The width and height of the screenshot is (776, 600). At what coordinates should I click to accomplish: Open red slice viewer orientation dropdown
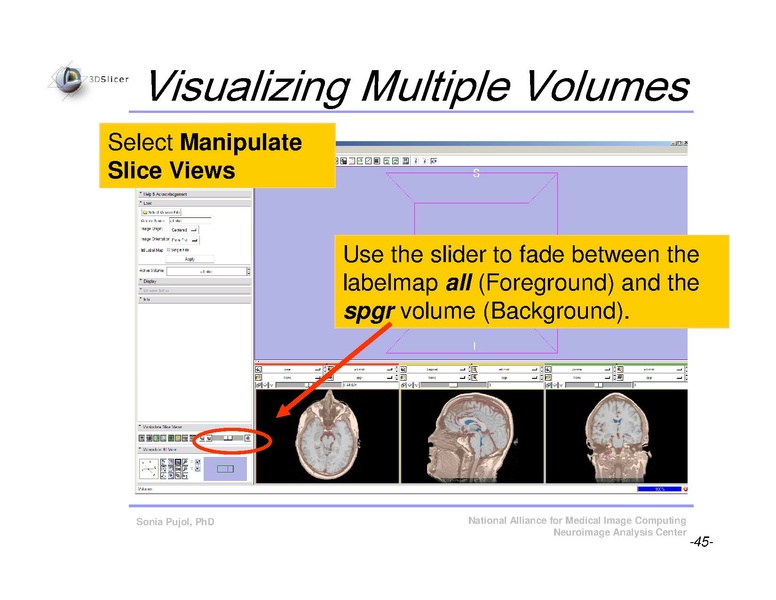pyautogui.click(x=292, y=369)
